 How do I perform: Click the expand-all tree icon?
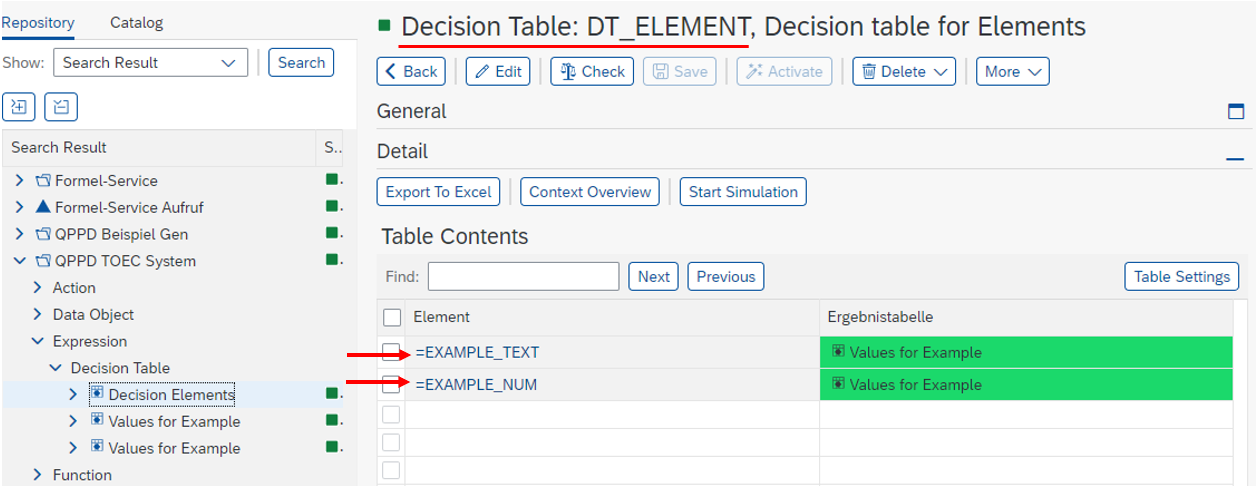click(x=20, y=106)
